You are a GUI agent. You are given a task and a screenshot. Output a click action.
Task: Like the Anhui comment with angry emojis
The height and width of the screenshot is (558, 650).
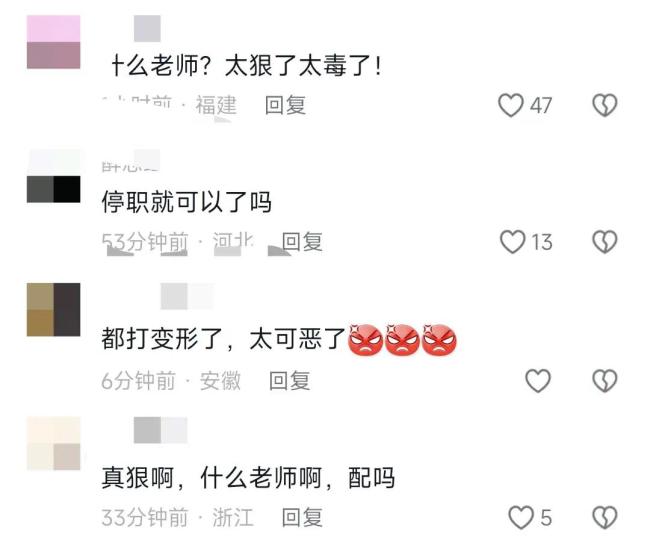coord(538,380)
